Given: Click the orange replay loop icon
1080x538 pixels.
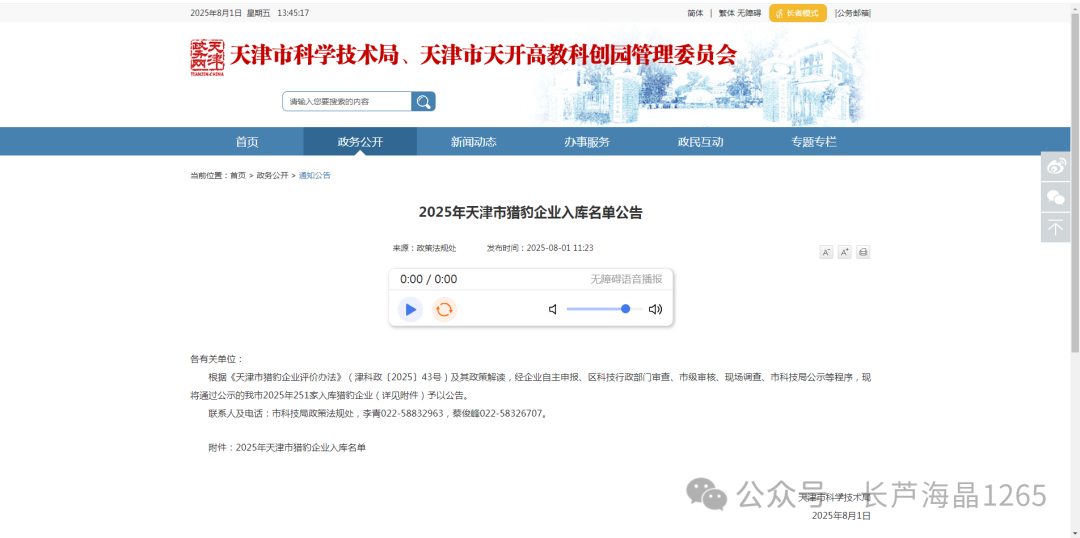Looking at the screenshot, I should pyautogui.click(x=444, y=309).
